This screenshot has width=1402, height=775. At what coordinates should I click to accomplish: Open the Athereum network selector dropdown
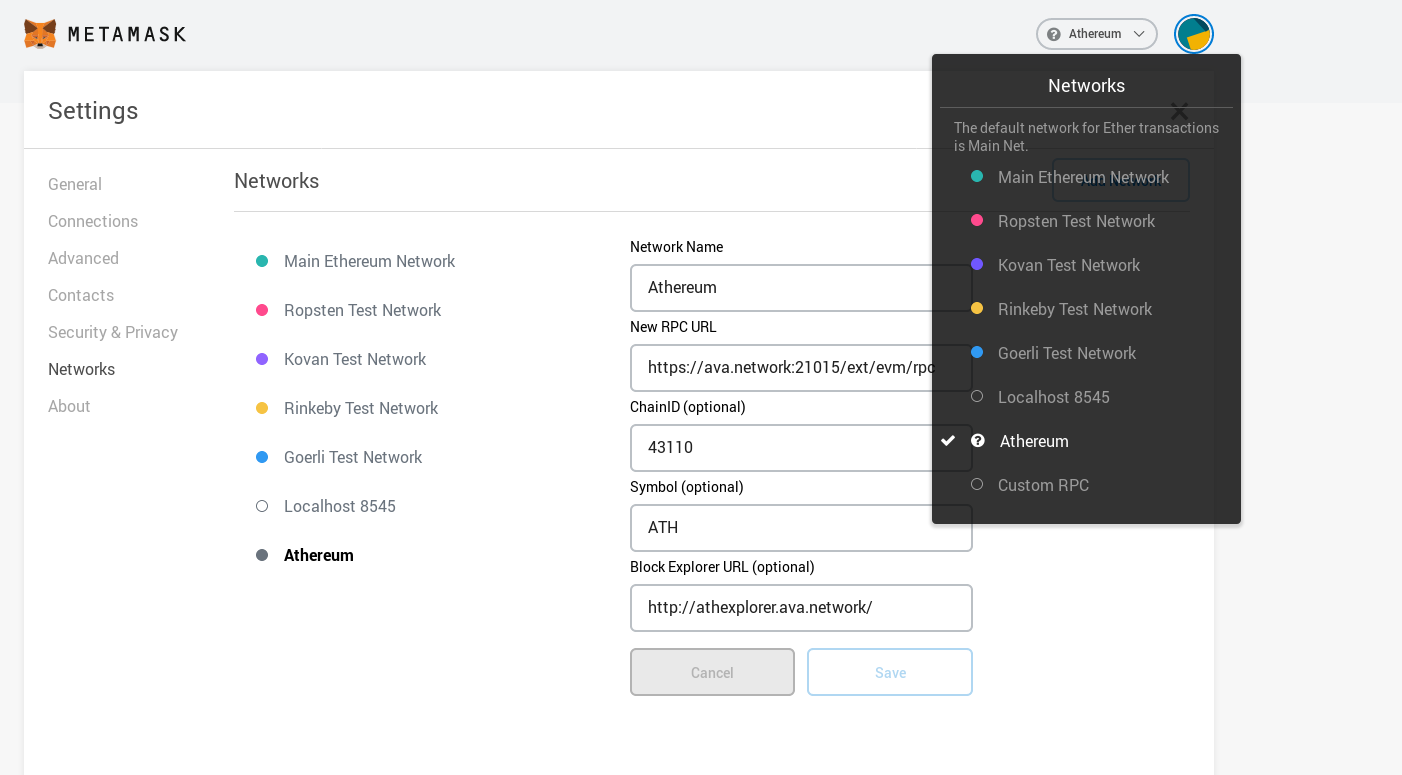[x=1097, y=34]
